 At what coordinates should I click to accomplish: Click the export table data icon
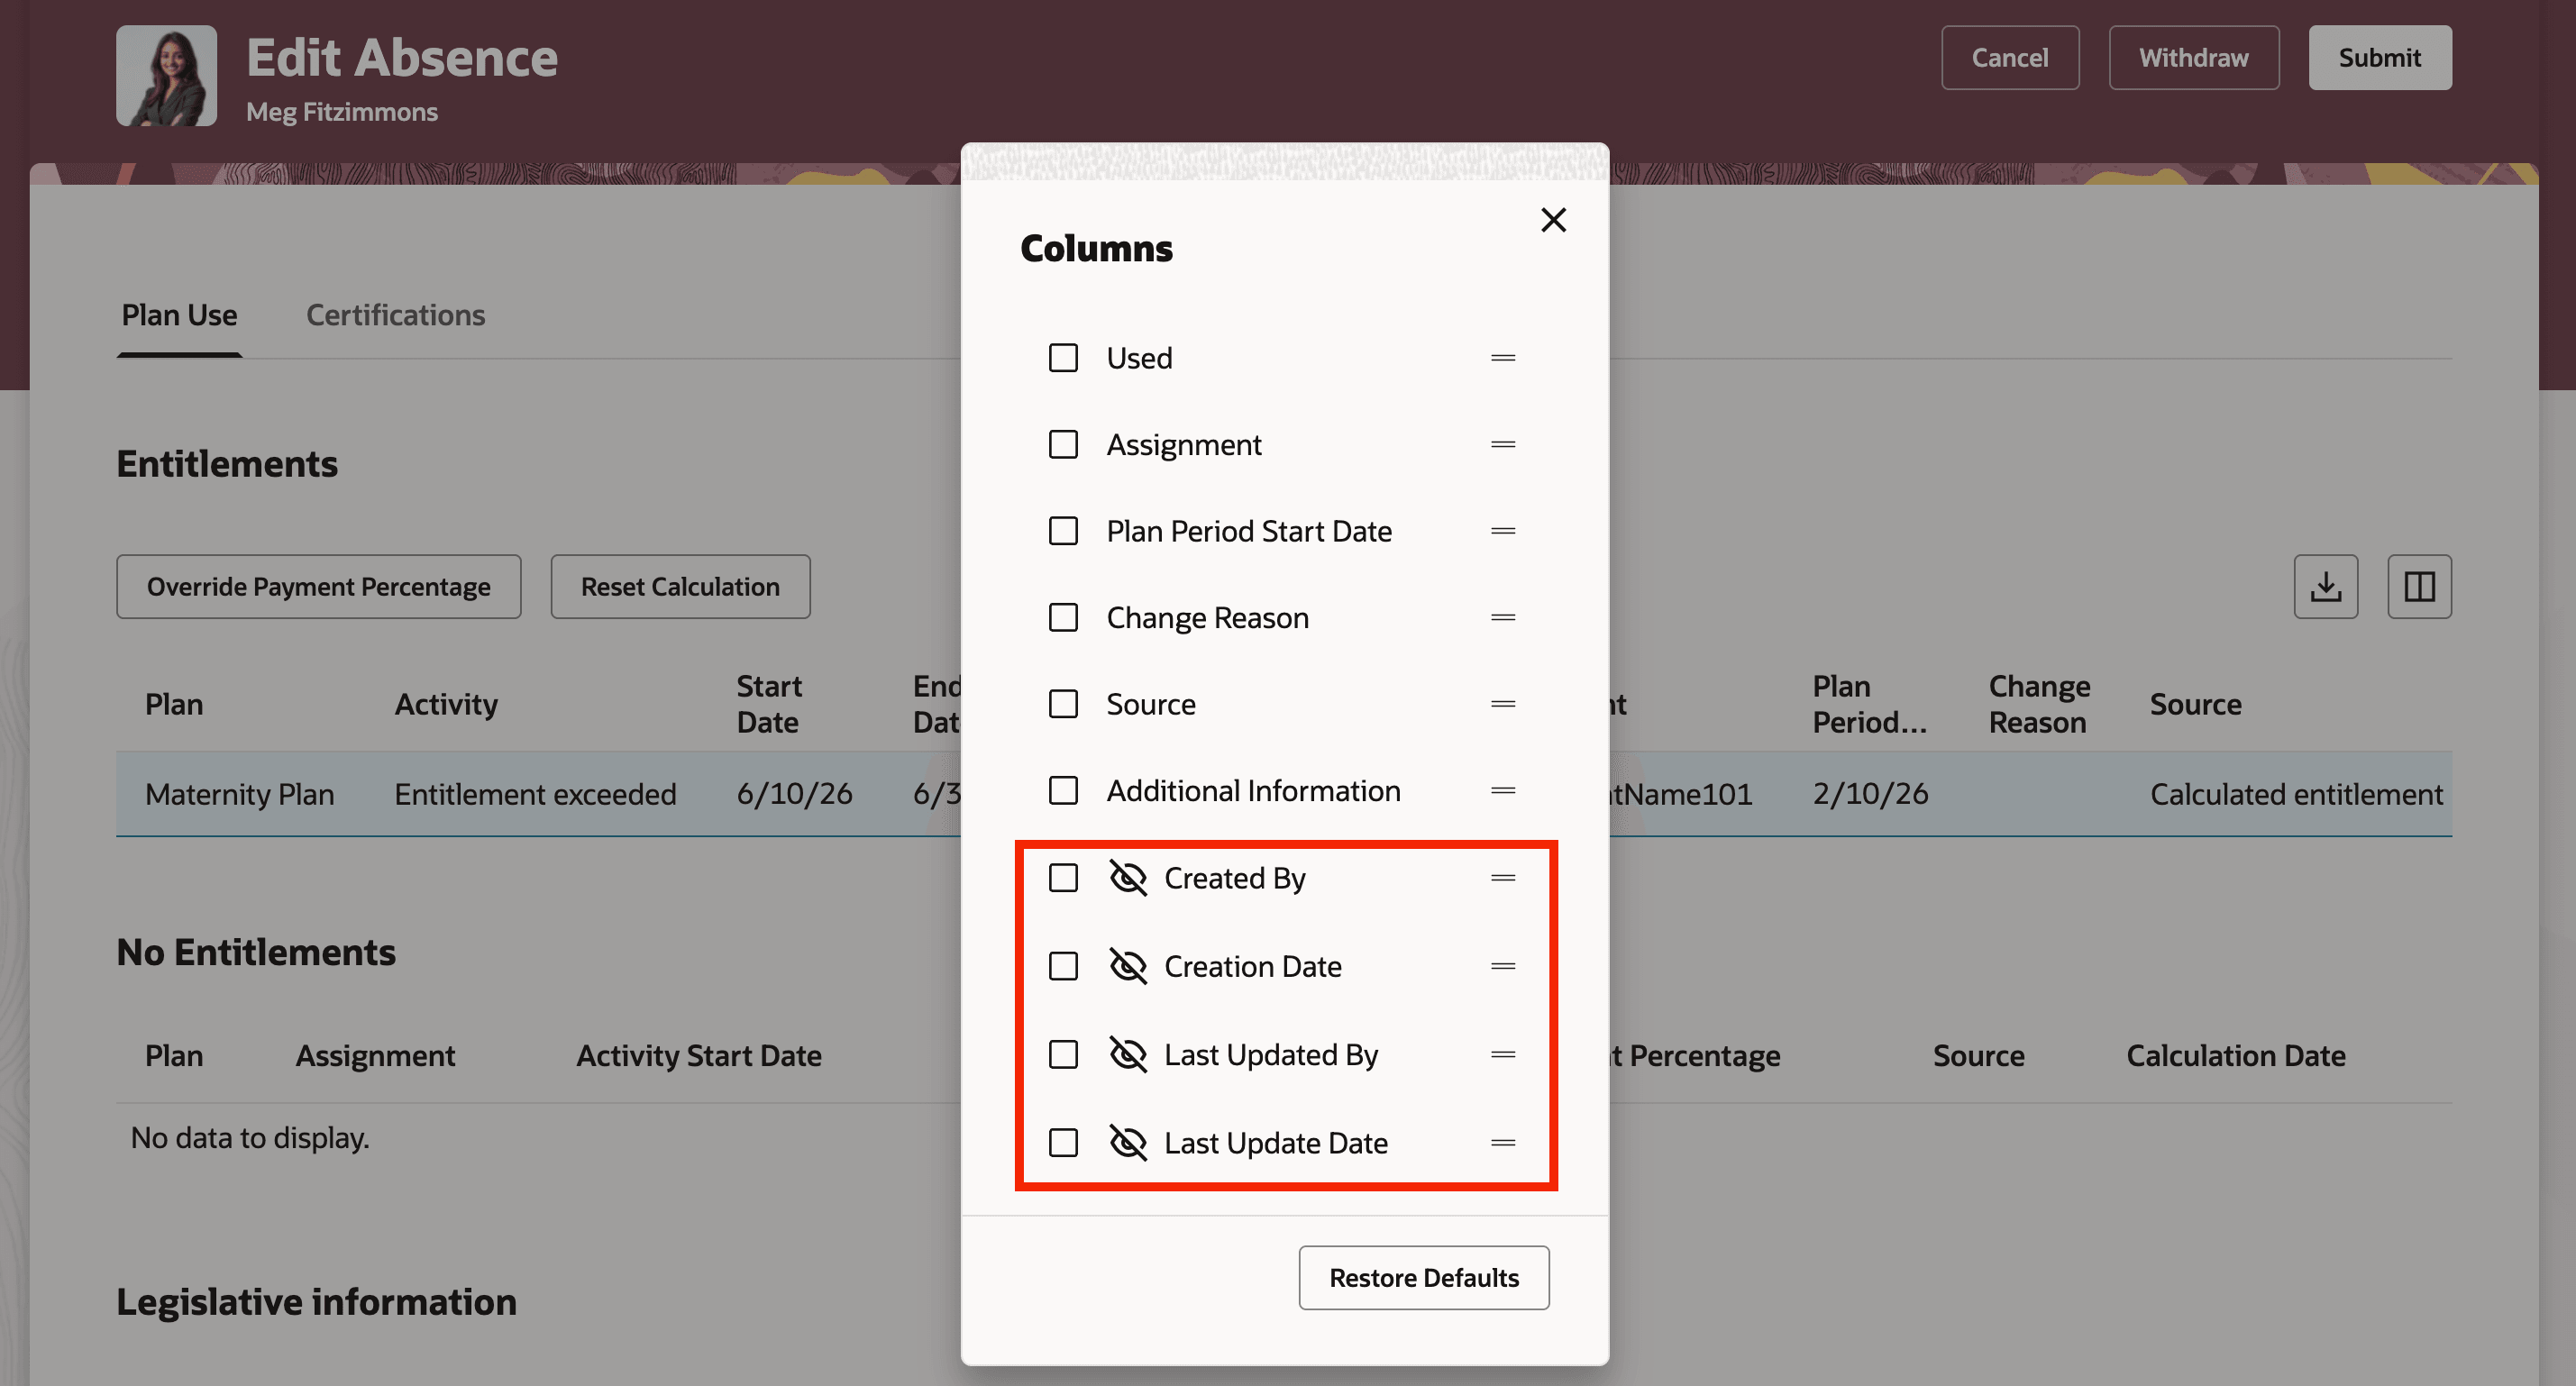coord(2325,586)
